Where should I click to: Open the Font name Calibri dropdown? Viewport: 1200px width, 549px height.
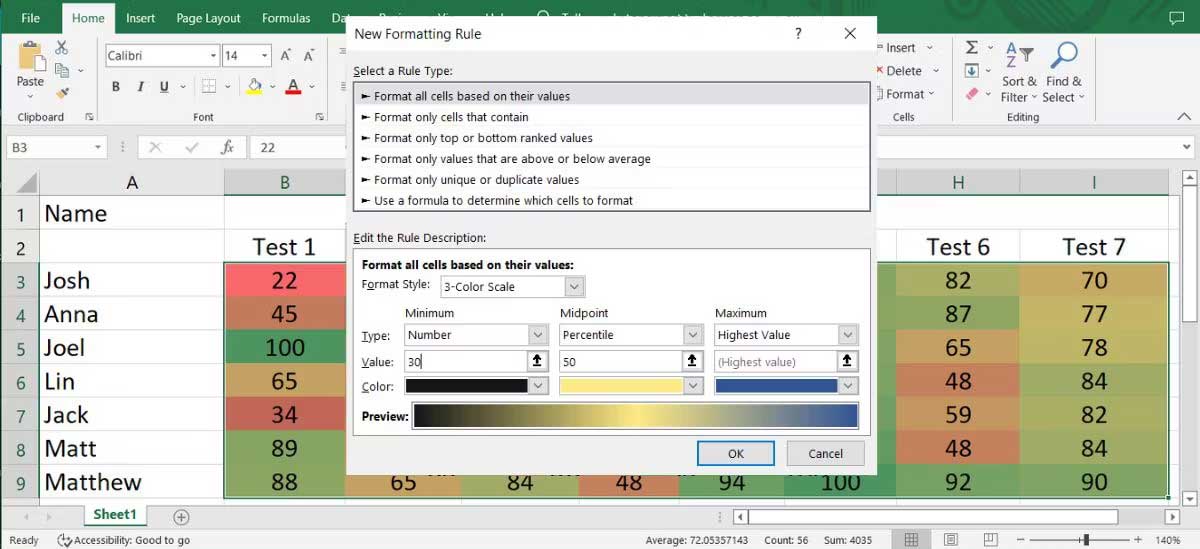(x=211, y=56)
